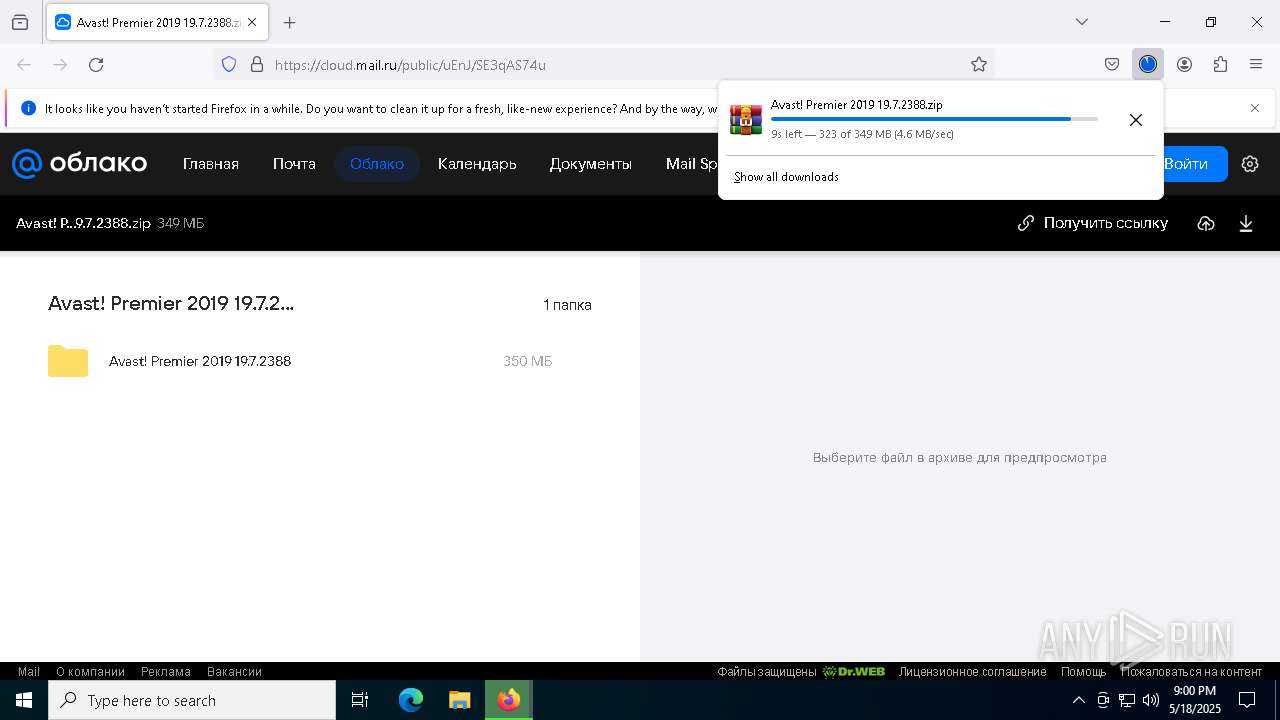The image size is (1280, 720).
Task: Open Лицензионное соглашение link
Action: click(972, 672)
